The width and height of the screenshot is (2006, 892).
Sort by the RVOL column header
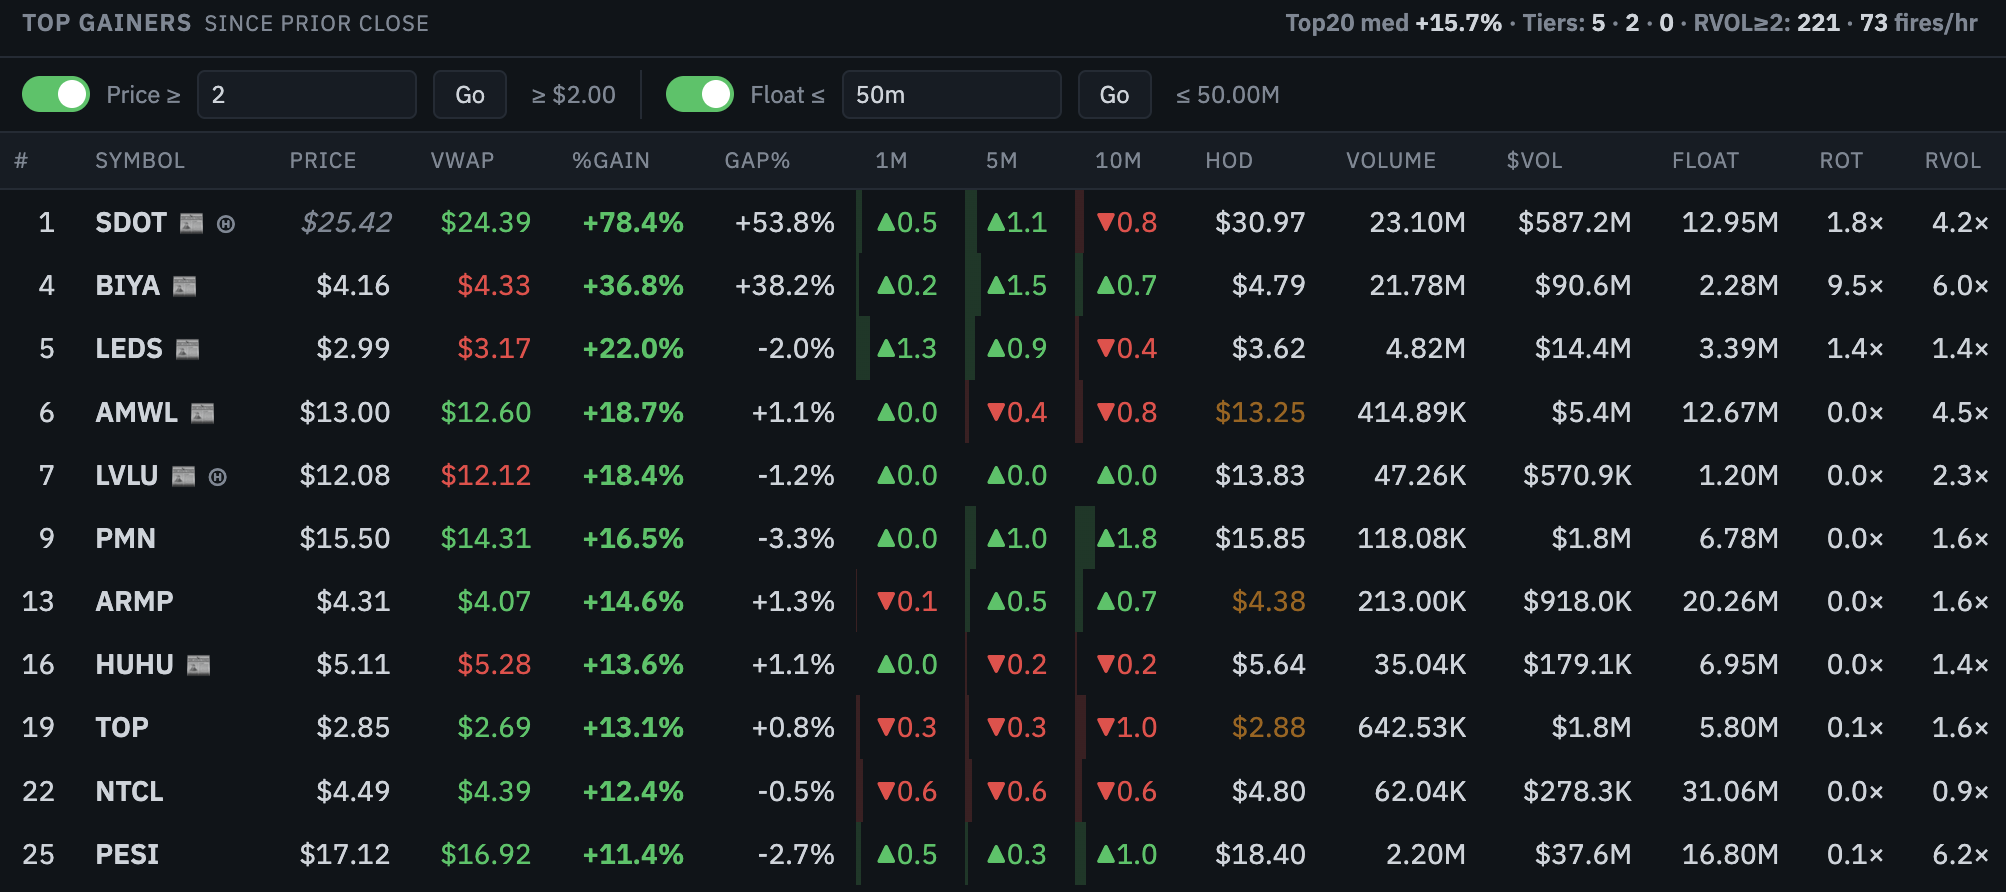1953,161
